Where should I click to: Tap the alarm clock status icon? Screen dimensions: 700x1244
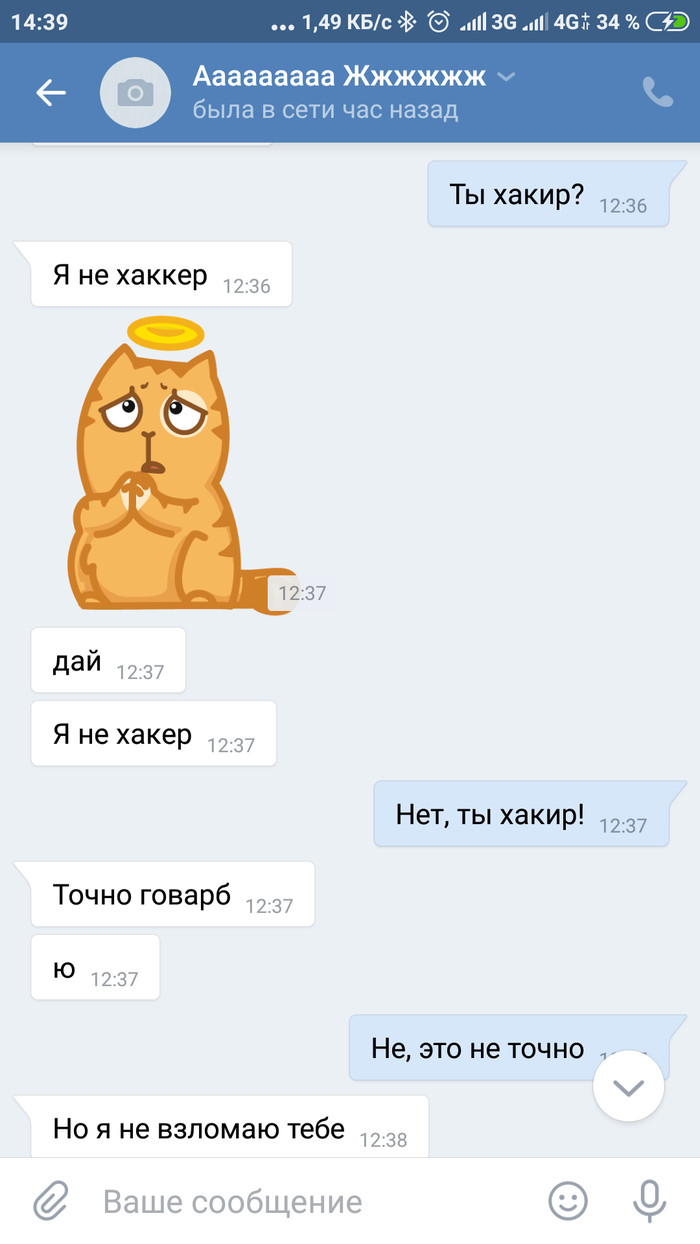point(437,22)
